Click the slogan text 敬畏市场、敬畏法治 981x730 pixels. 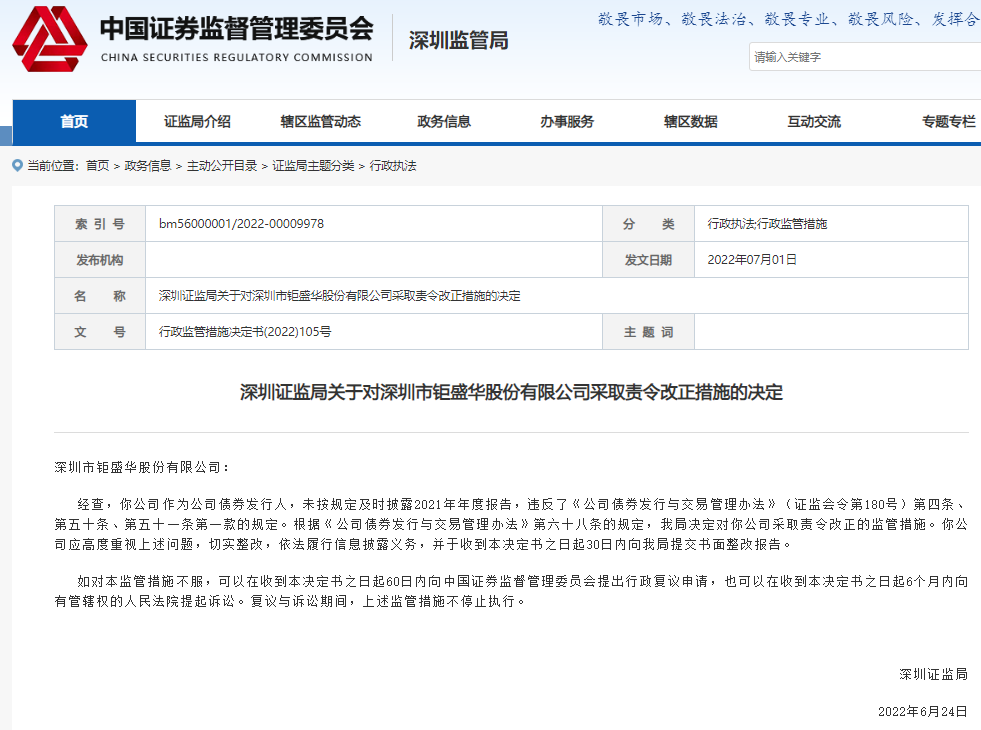(x=673, y=19)
